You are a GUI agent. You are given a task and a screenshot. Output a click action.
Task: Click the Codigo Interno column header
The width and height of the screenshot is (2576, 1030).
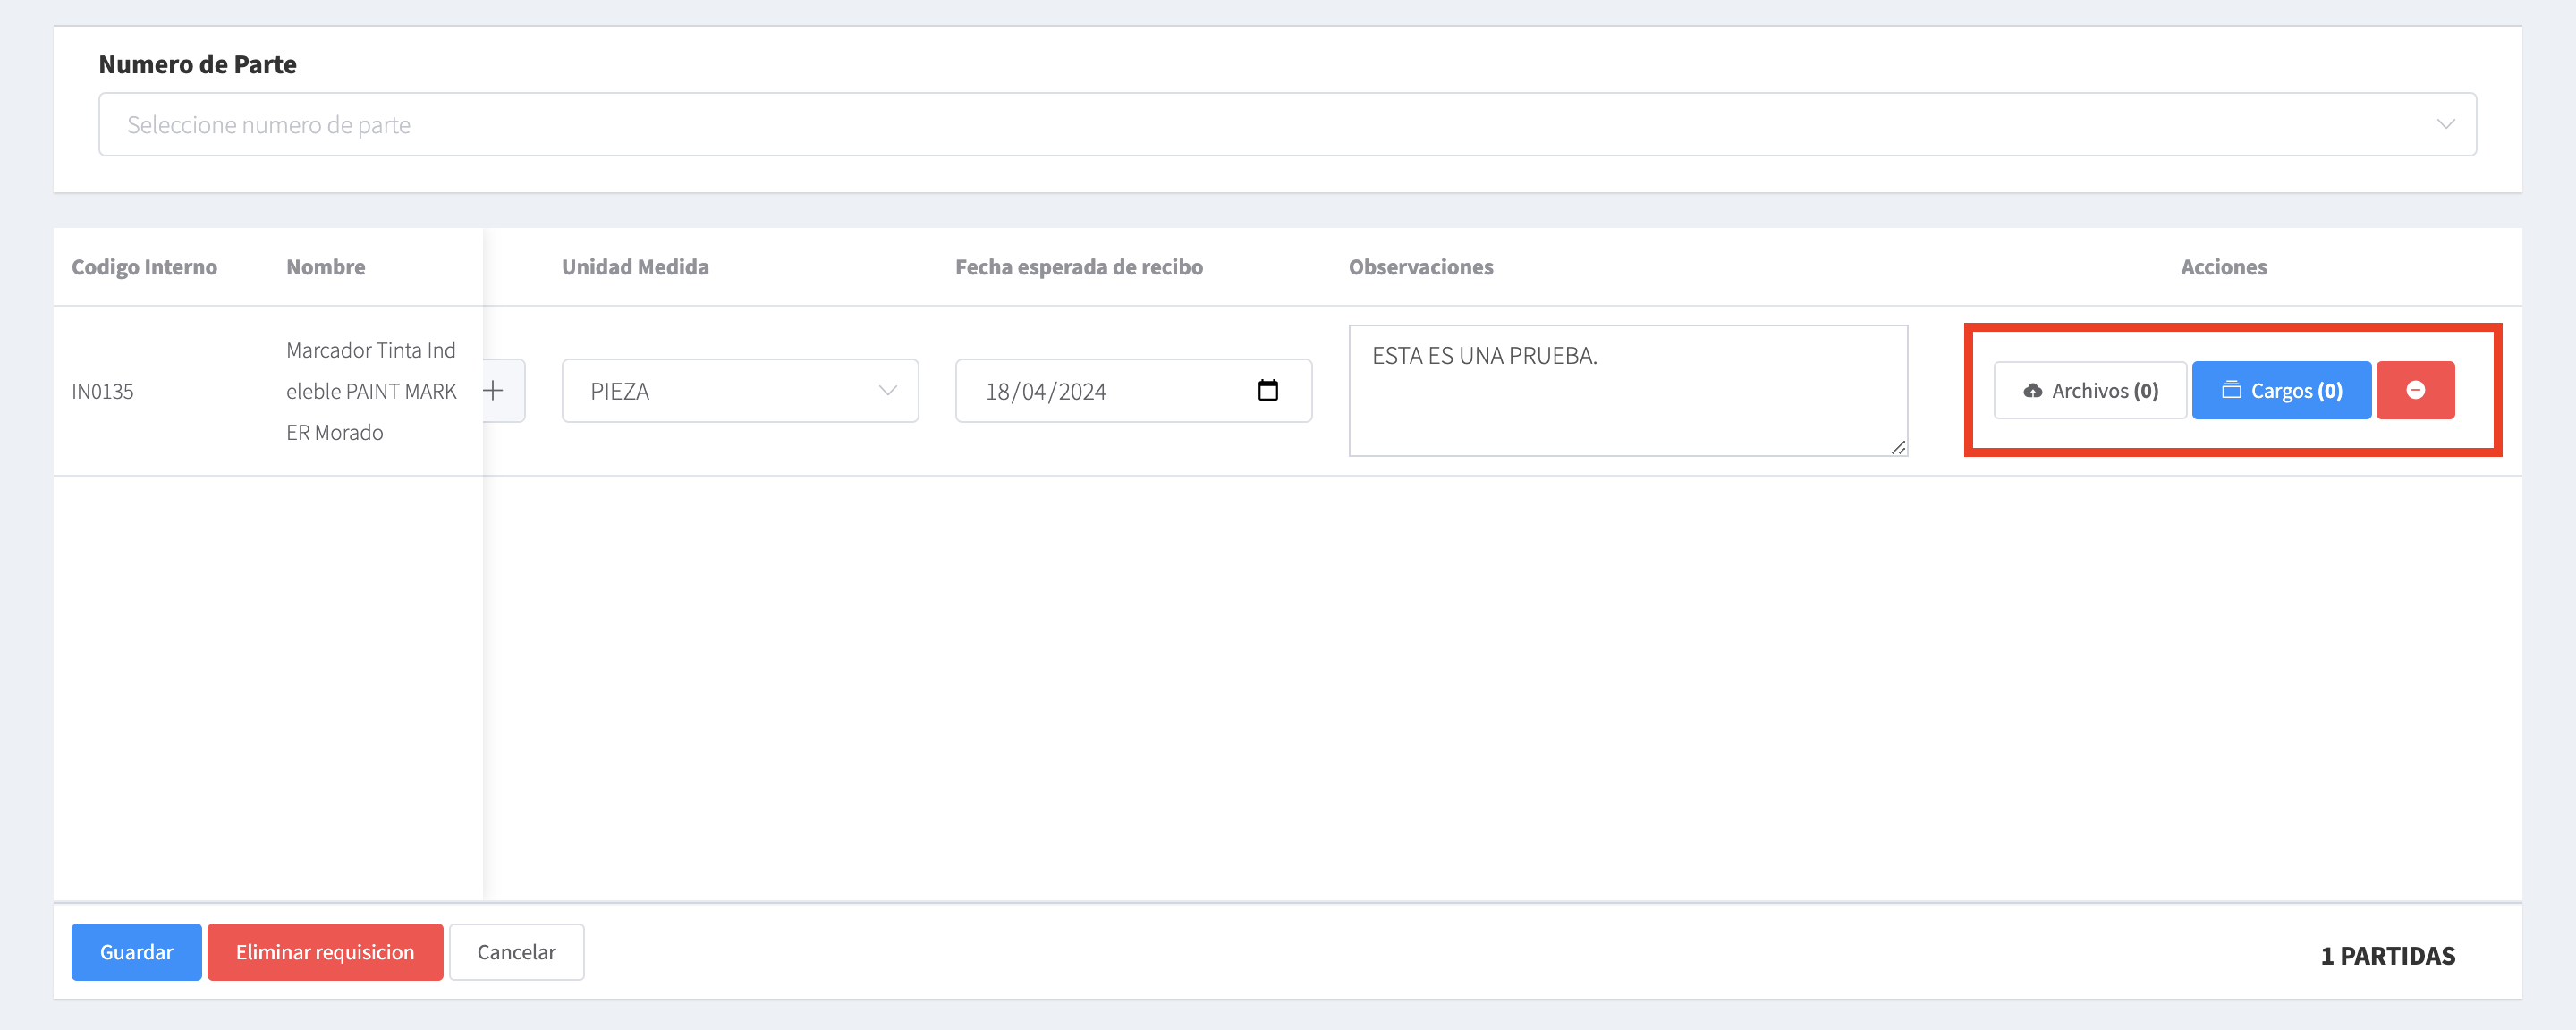pos(144,267)
